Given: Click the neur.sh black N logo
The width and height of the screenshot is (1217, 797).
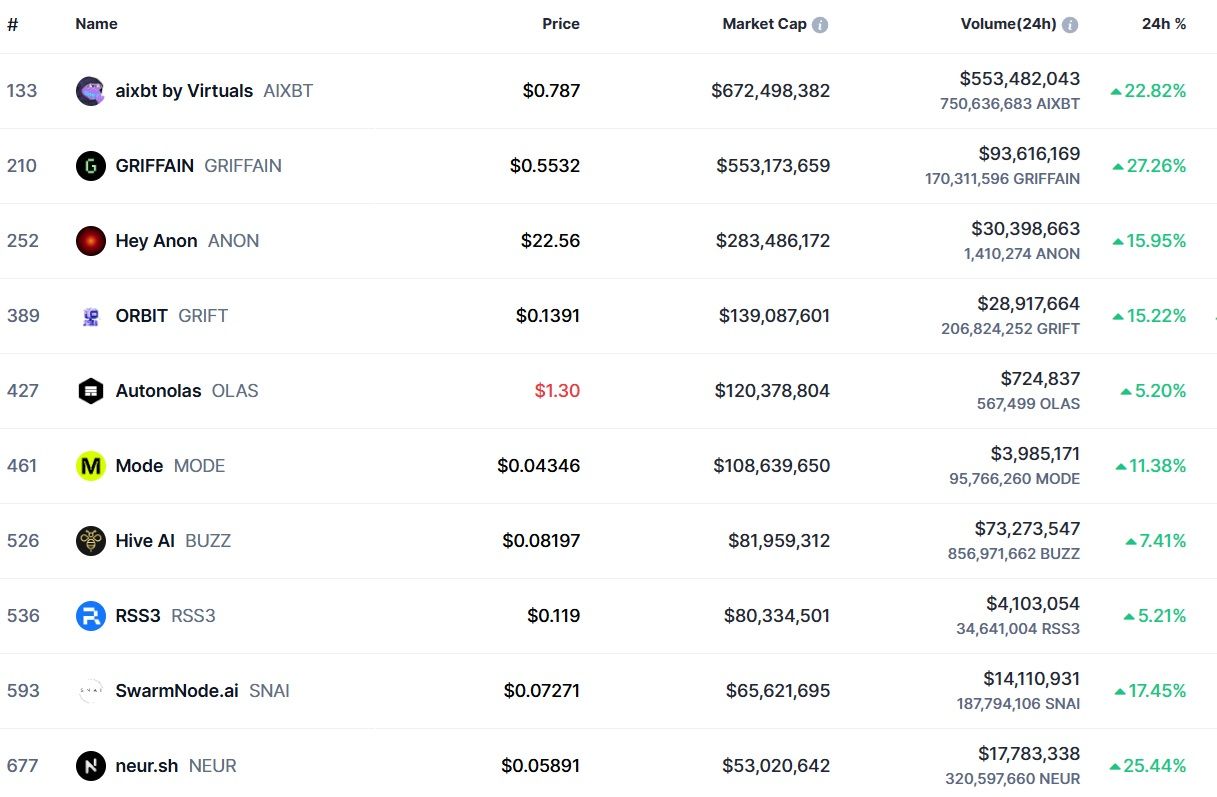Looking at the screenshot, I should pos(90,766).
